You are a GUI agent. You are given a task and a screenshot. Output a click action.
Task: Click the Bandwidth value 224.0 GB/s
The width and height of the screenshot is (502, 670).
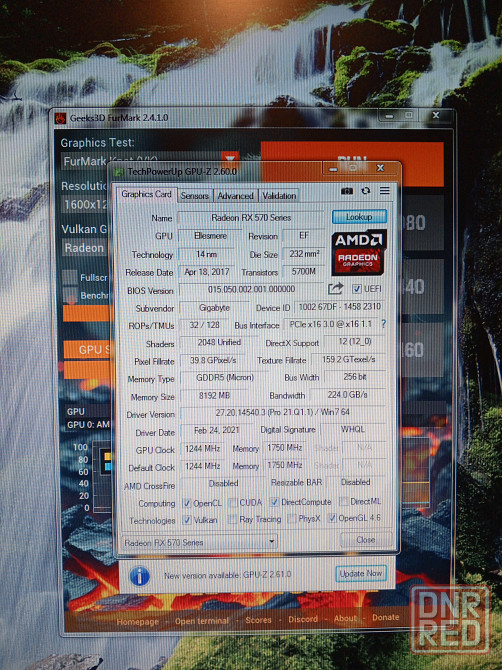tap(347, 395)
